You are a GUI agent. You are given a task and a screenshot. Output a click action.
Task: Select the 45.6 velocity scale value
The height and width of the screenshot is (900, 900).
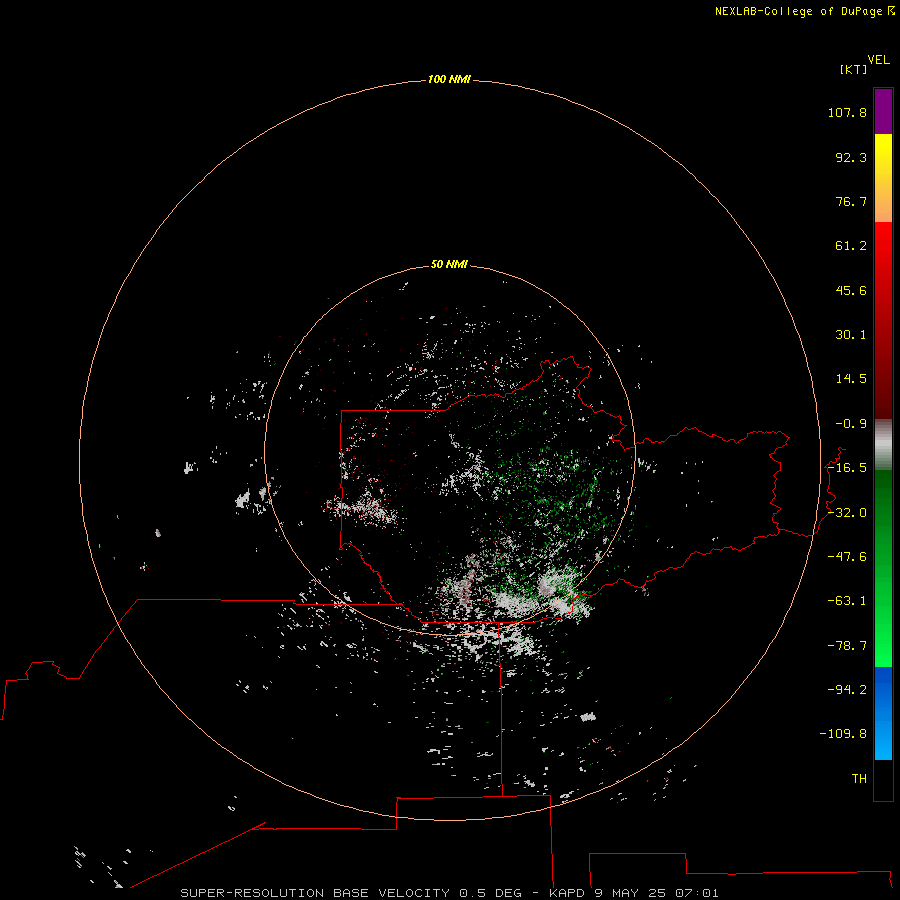coord(851,290)
